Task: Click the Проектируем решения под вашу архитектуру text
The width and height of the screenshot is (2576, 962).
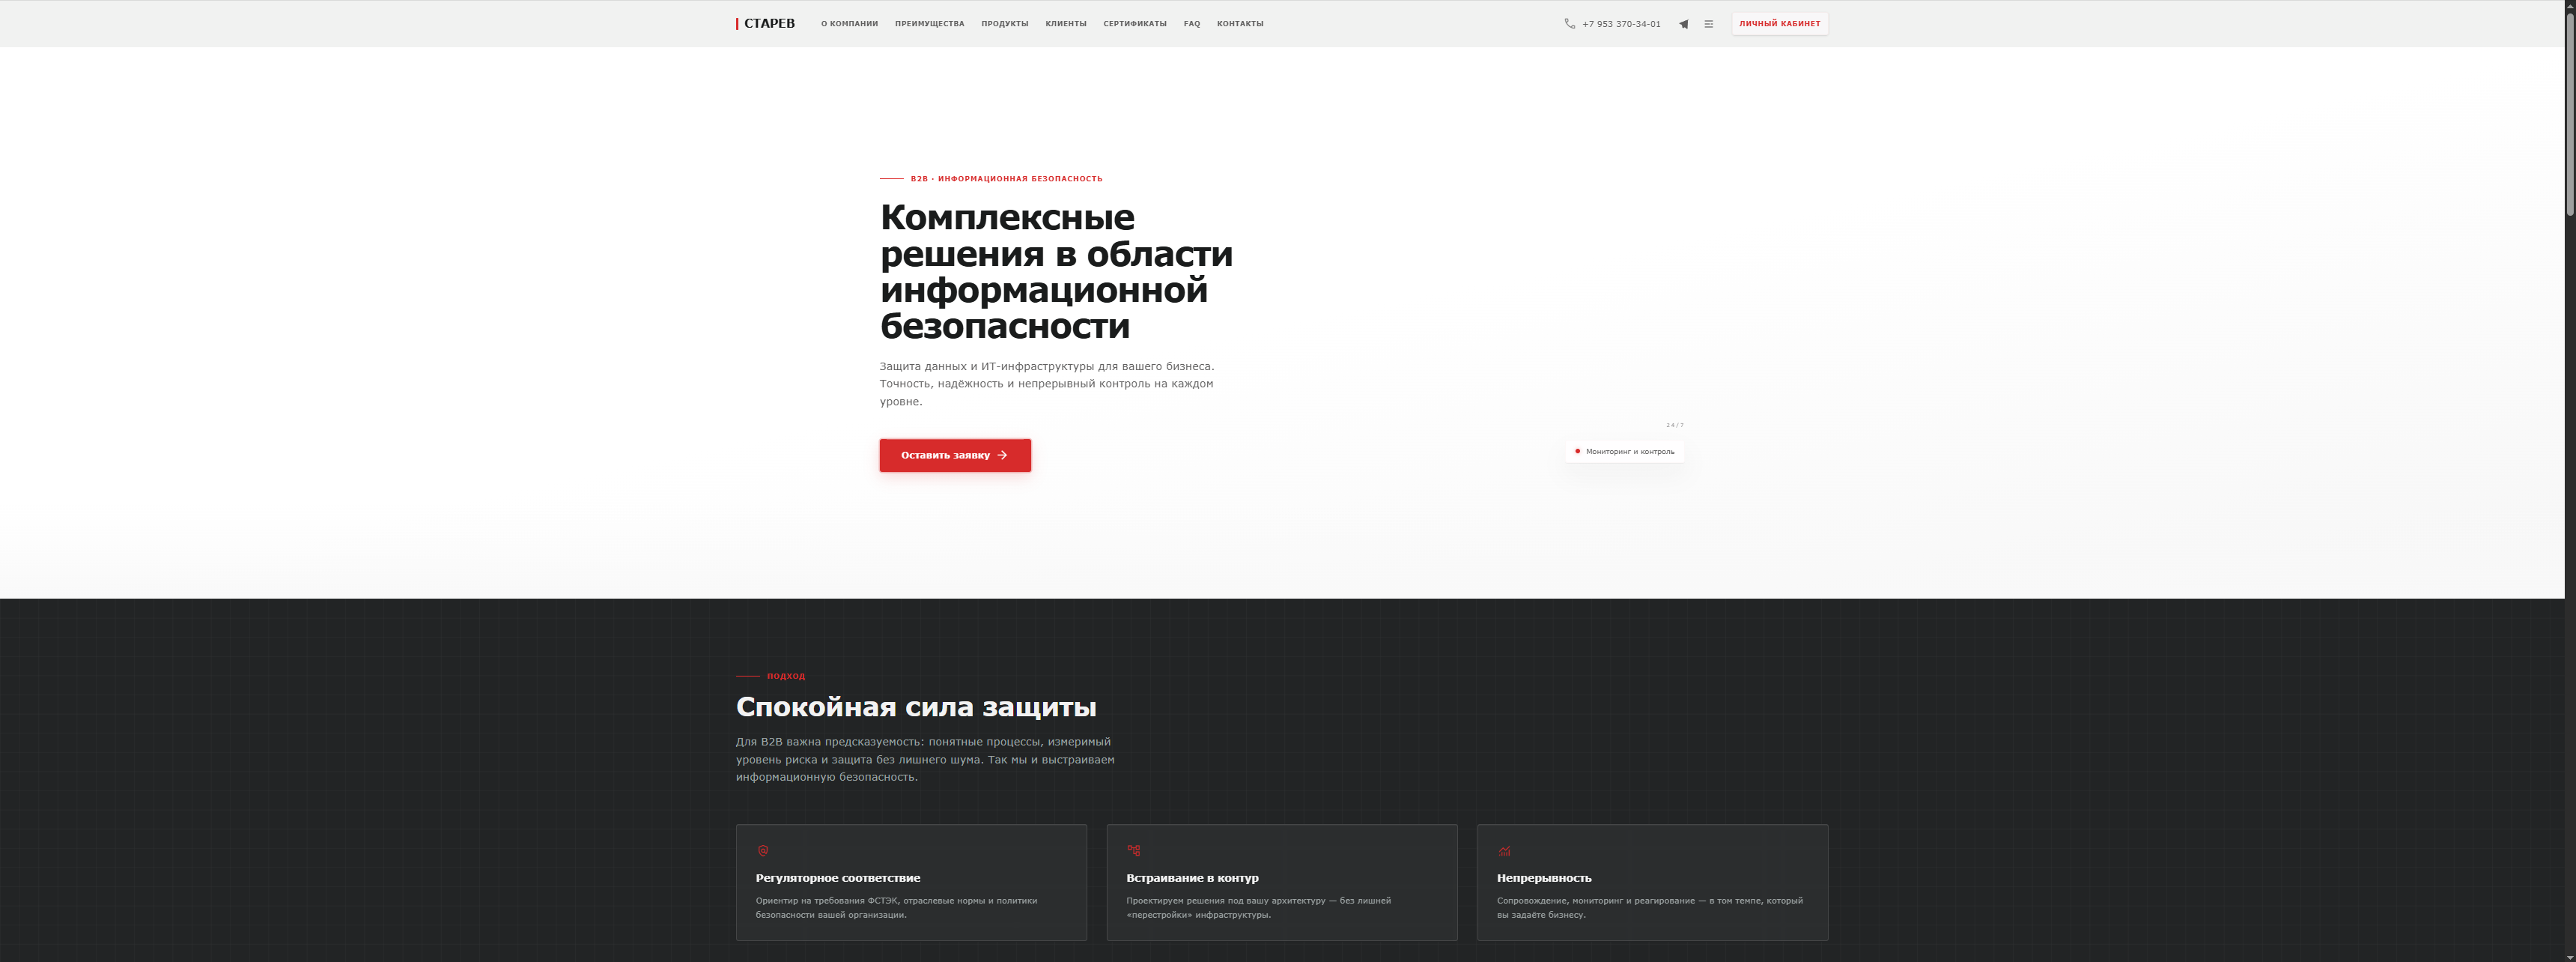Action: (1258, 908)
